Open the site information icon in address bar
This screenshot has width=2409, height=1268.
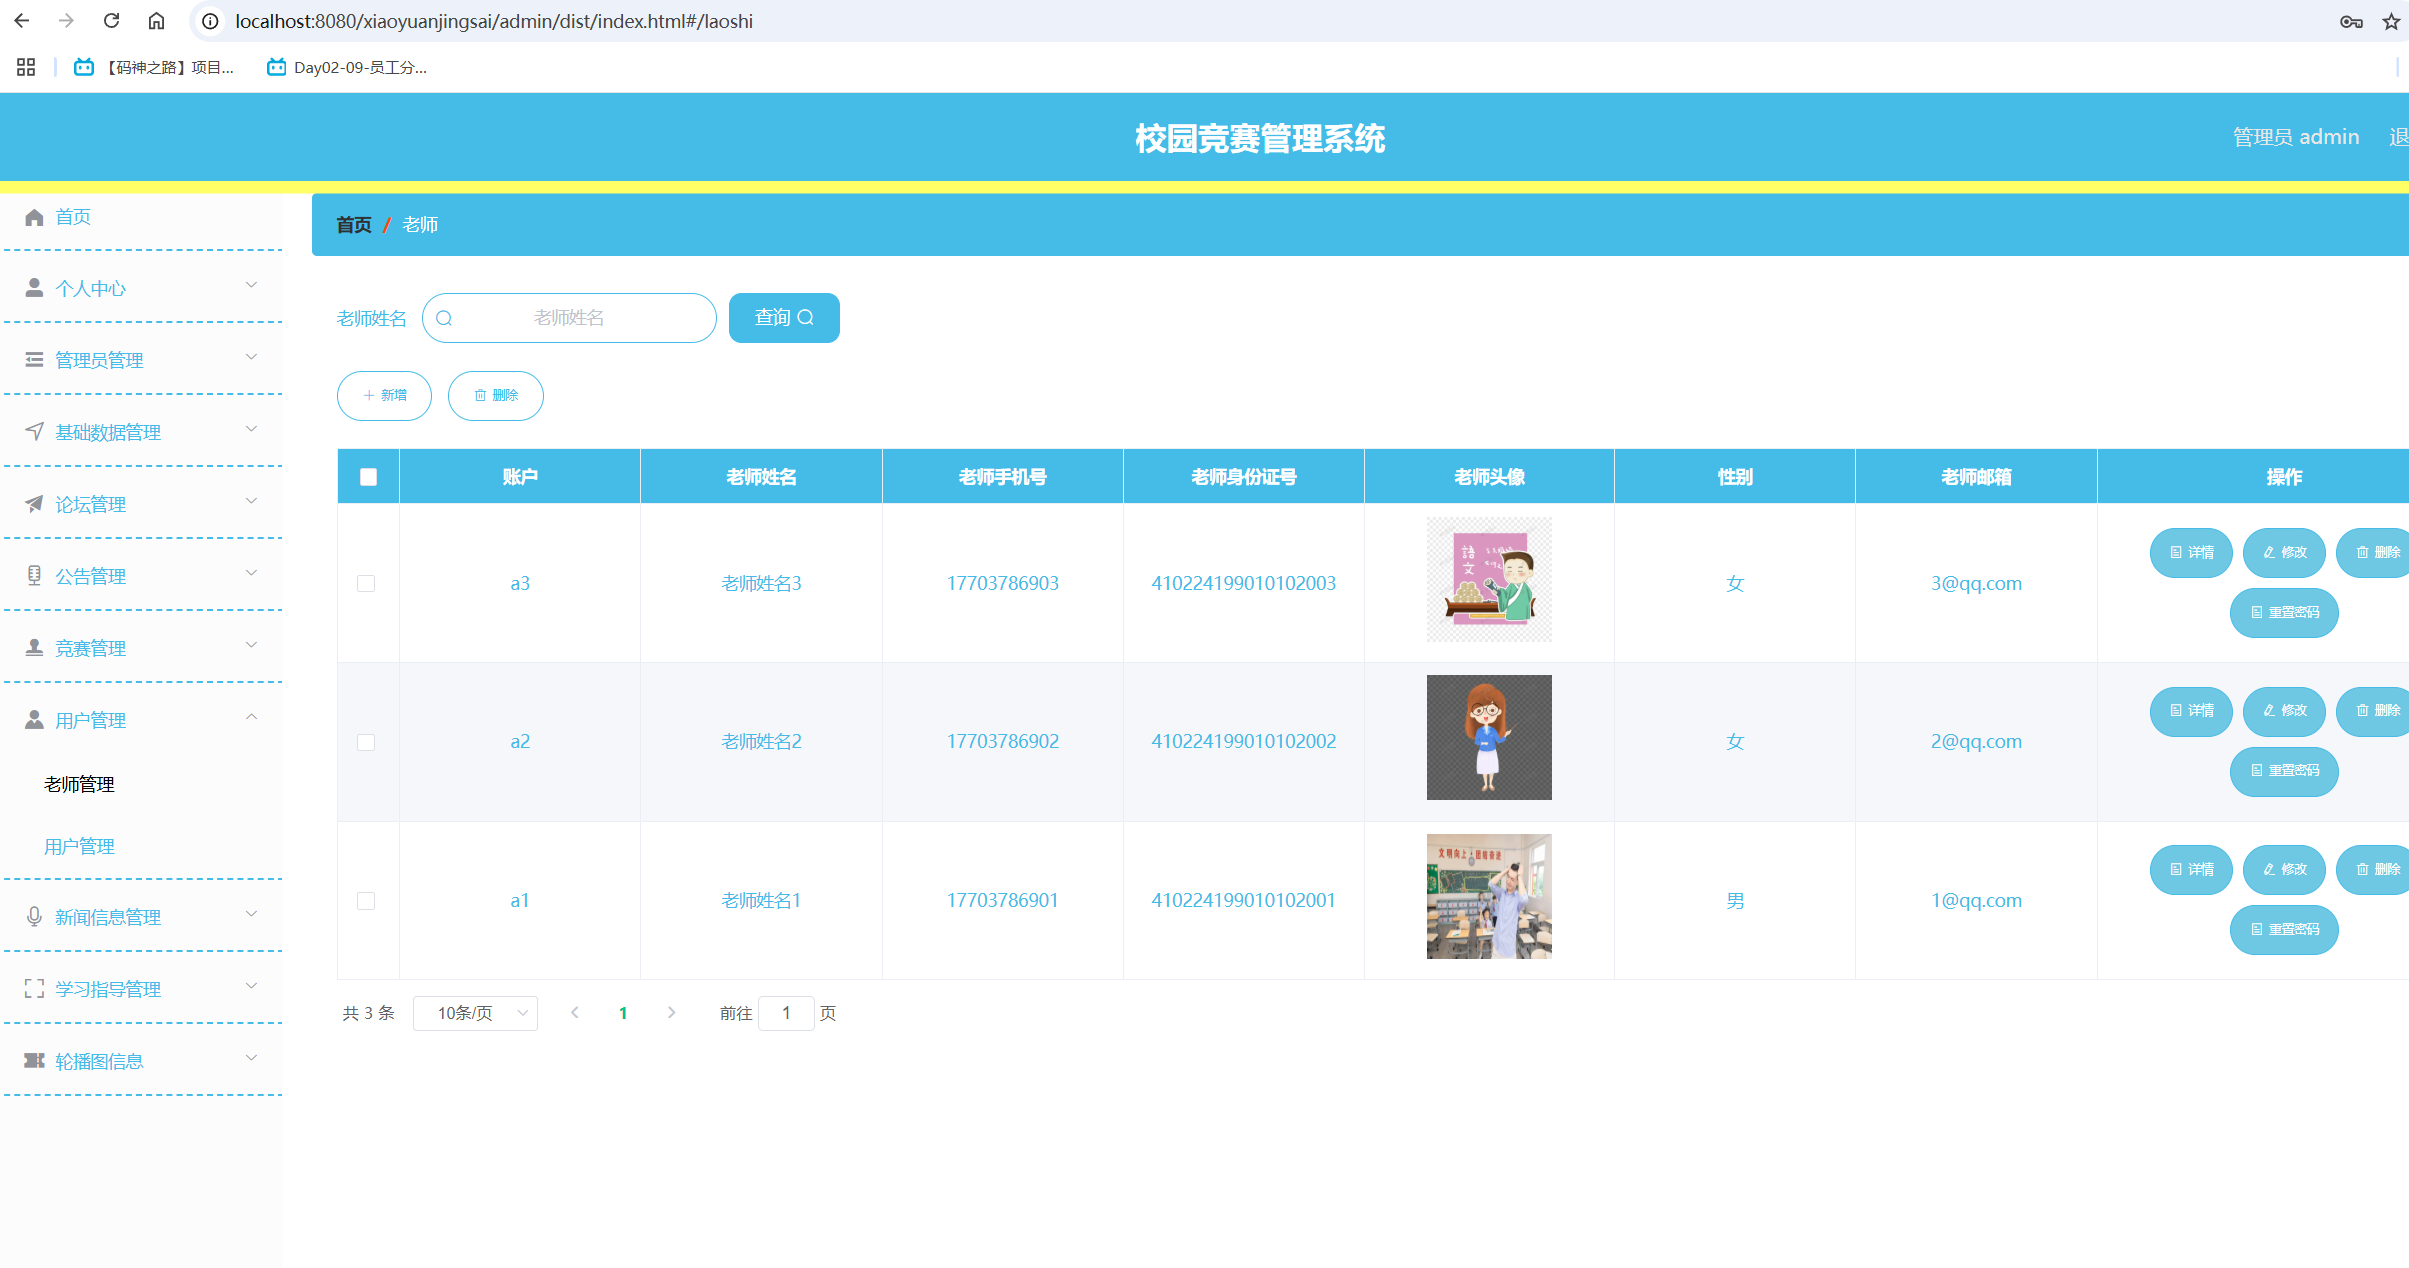click(210, 21)
